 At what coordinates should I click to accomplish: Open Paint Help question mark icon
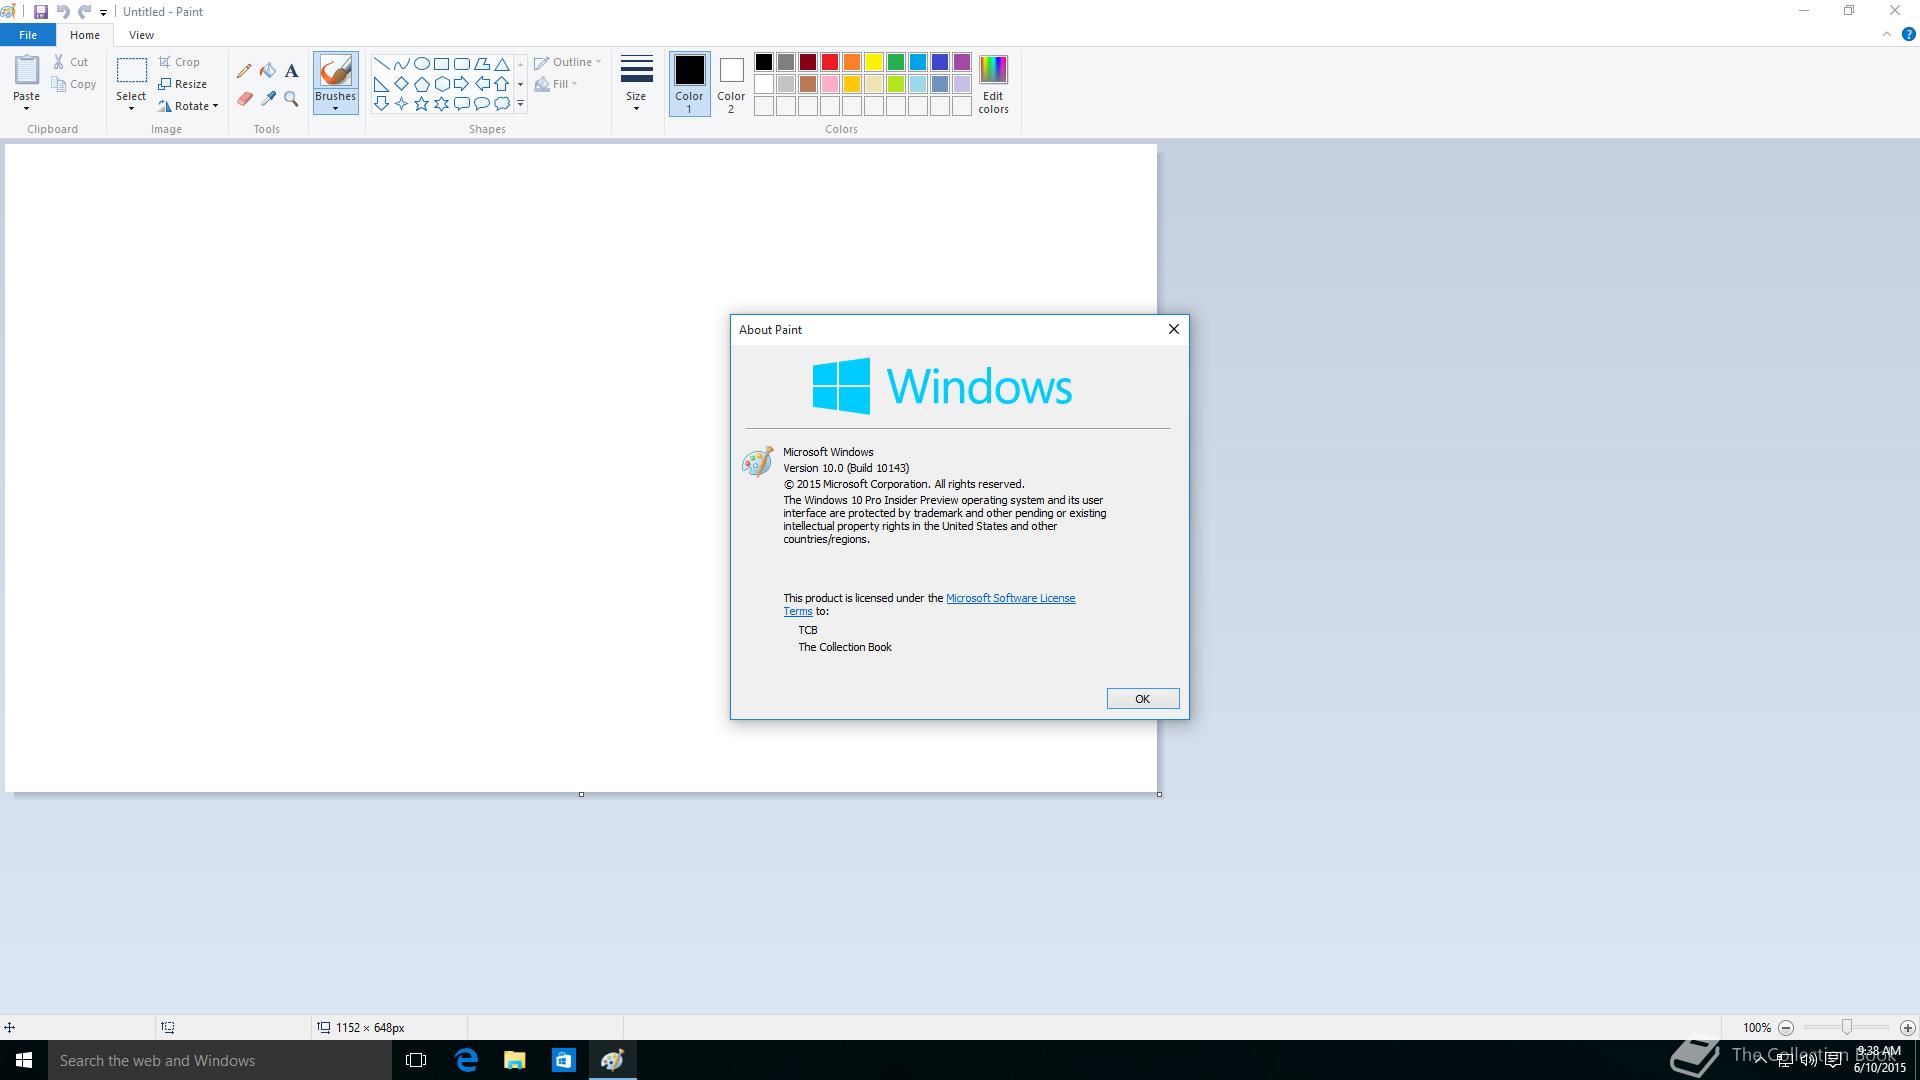click(x=1908, y=34)
